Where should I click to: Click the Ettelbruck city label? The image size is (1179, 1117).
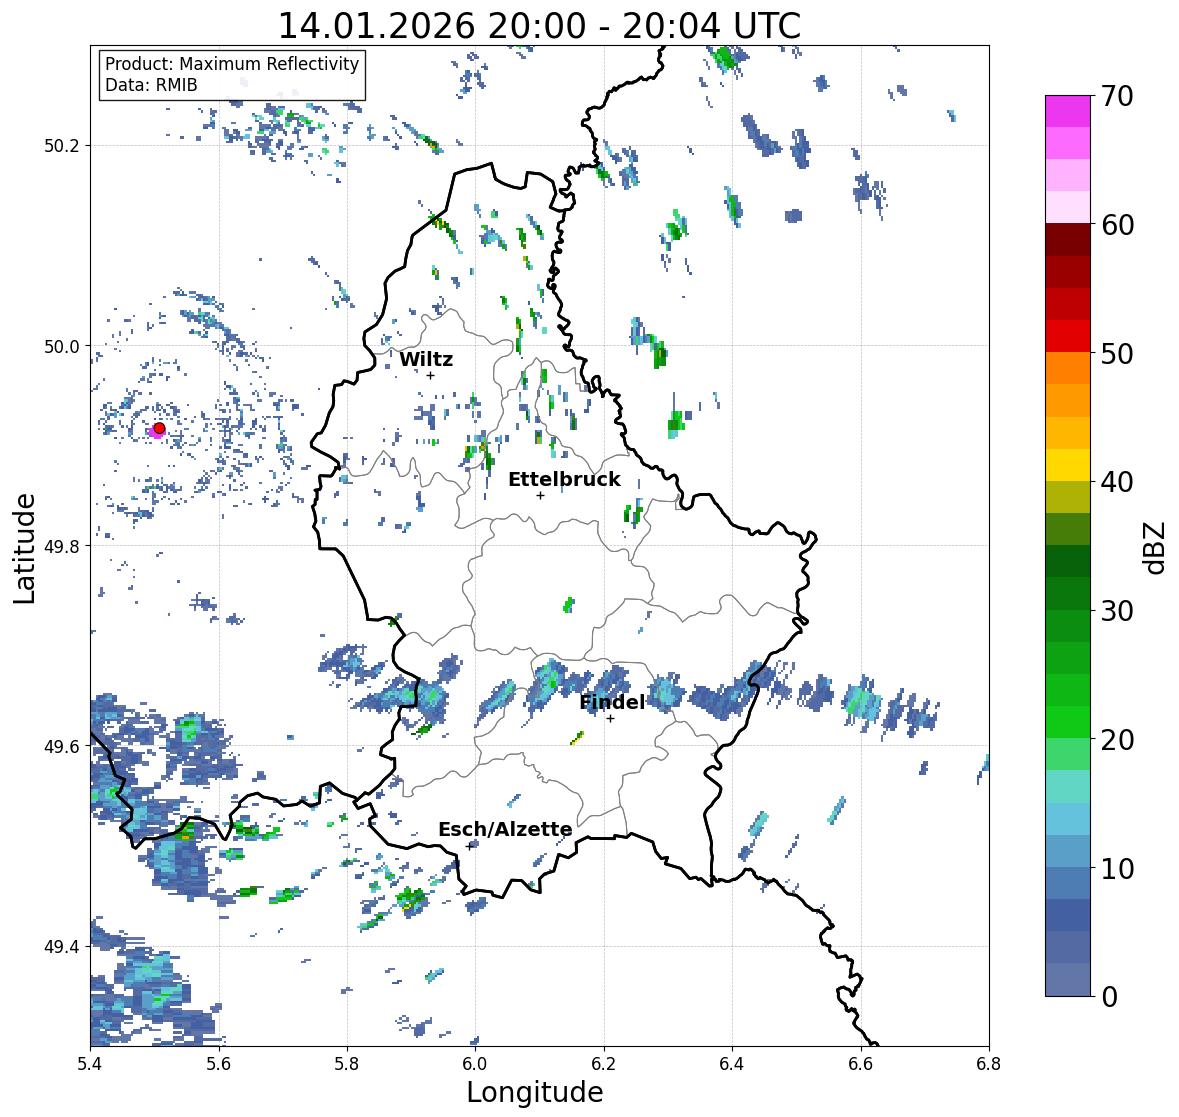pyautogui.click(x=564, y=479)
